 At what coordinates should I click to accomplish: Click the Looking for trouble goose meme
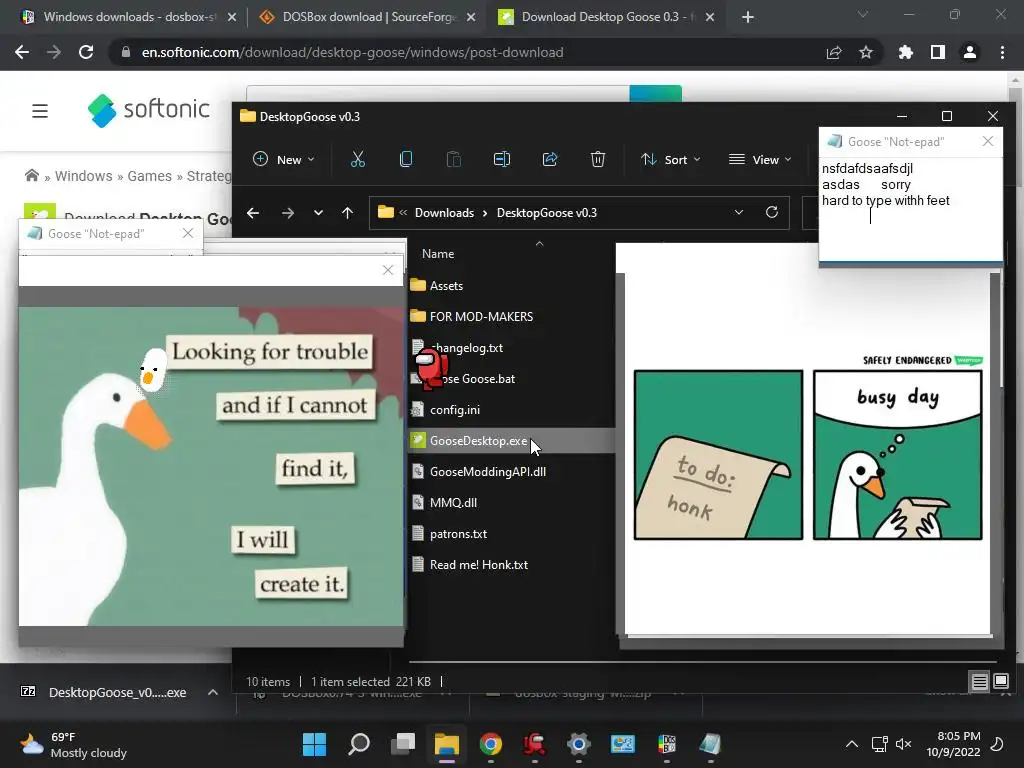211,466
